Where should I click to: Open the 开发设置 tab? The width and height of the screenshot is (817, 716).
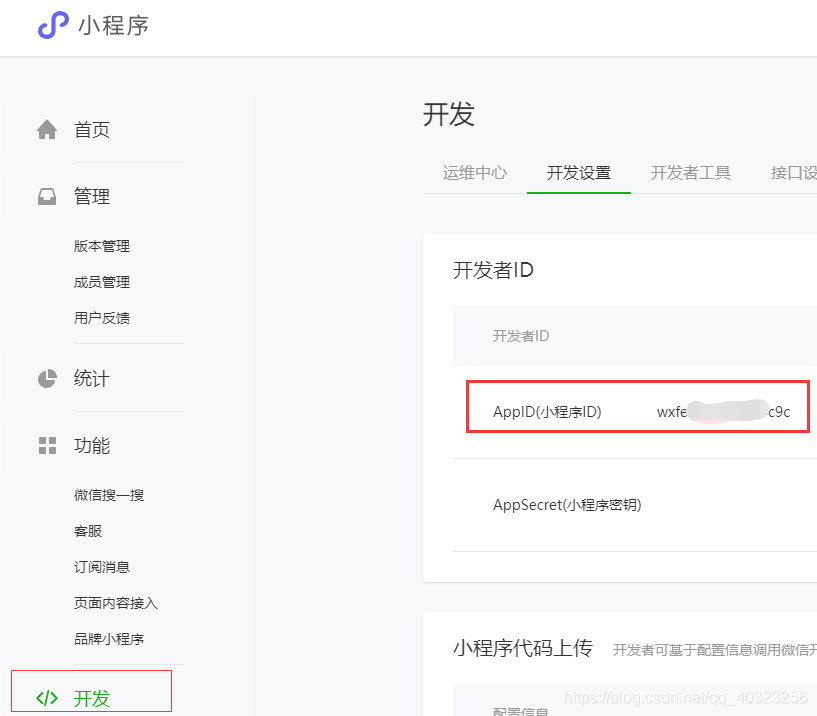pyautogui.click(x=578, y=172)
